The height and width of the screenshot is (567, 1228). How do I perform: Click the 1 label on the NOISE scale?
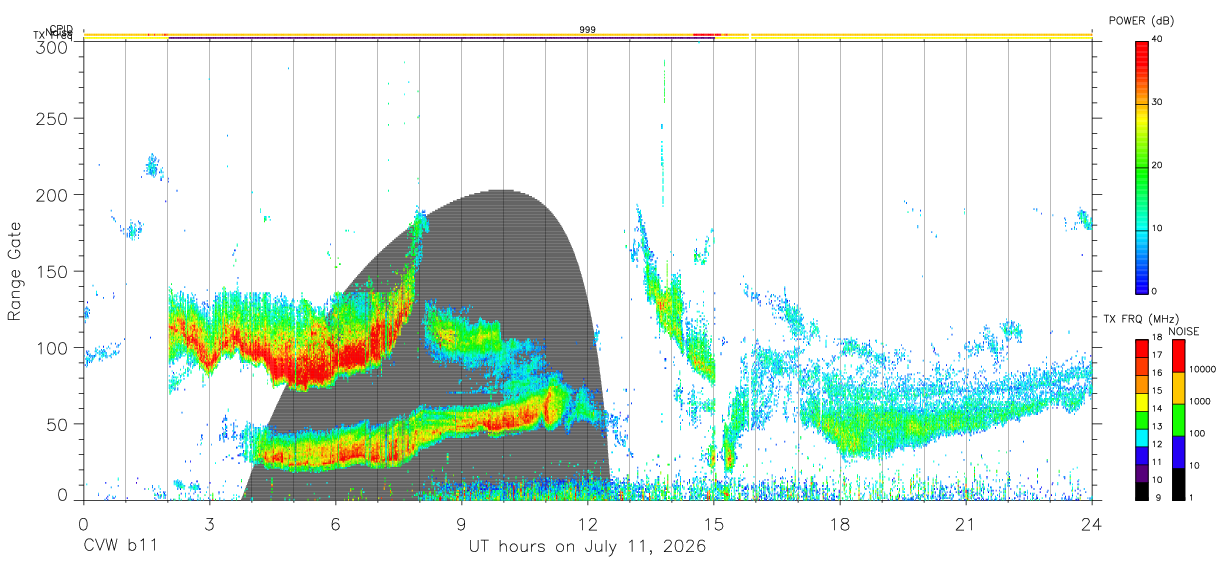click(1189, 497)
